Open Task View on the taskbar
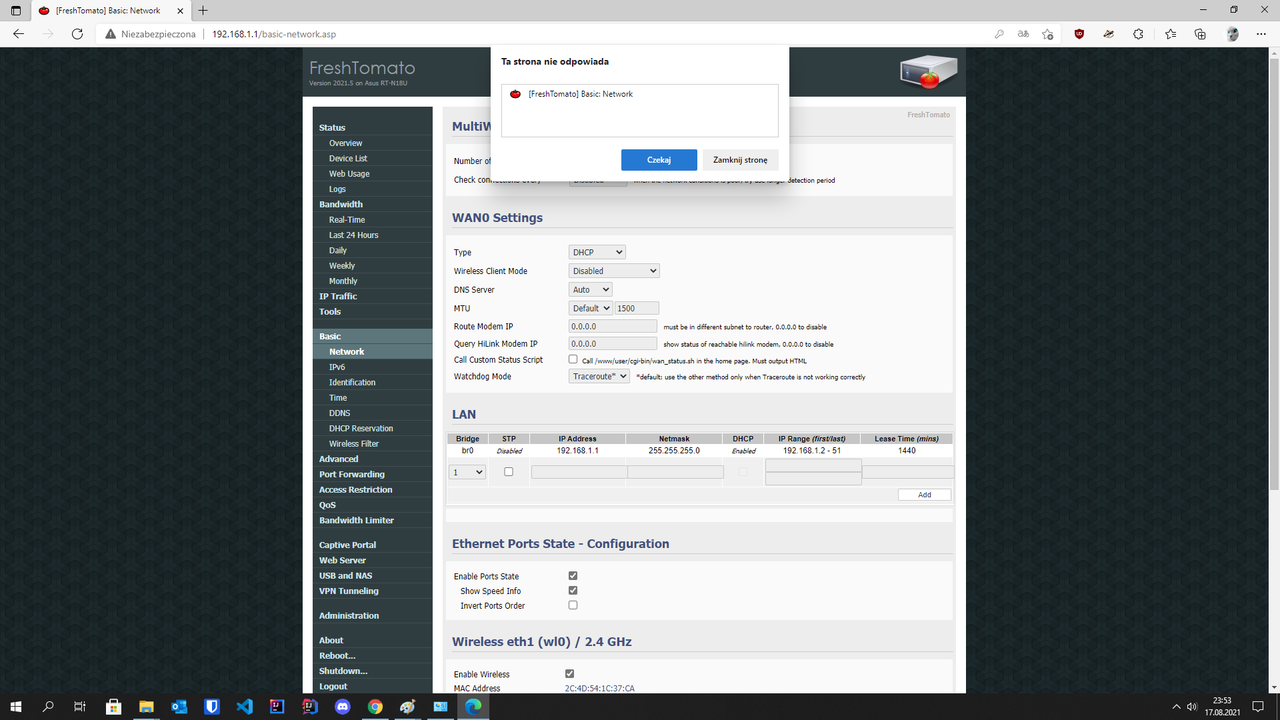The height and width of the screenshot is (720, 1280). (80, 706)
